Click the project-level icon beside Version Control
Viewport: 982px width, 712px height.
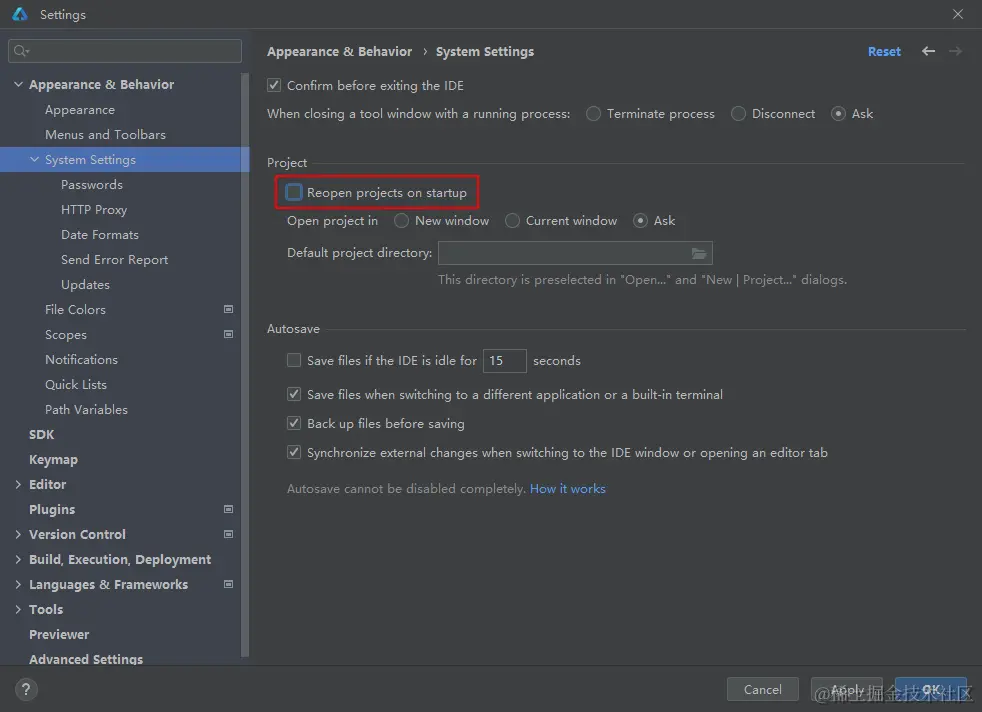coord(229,534)
